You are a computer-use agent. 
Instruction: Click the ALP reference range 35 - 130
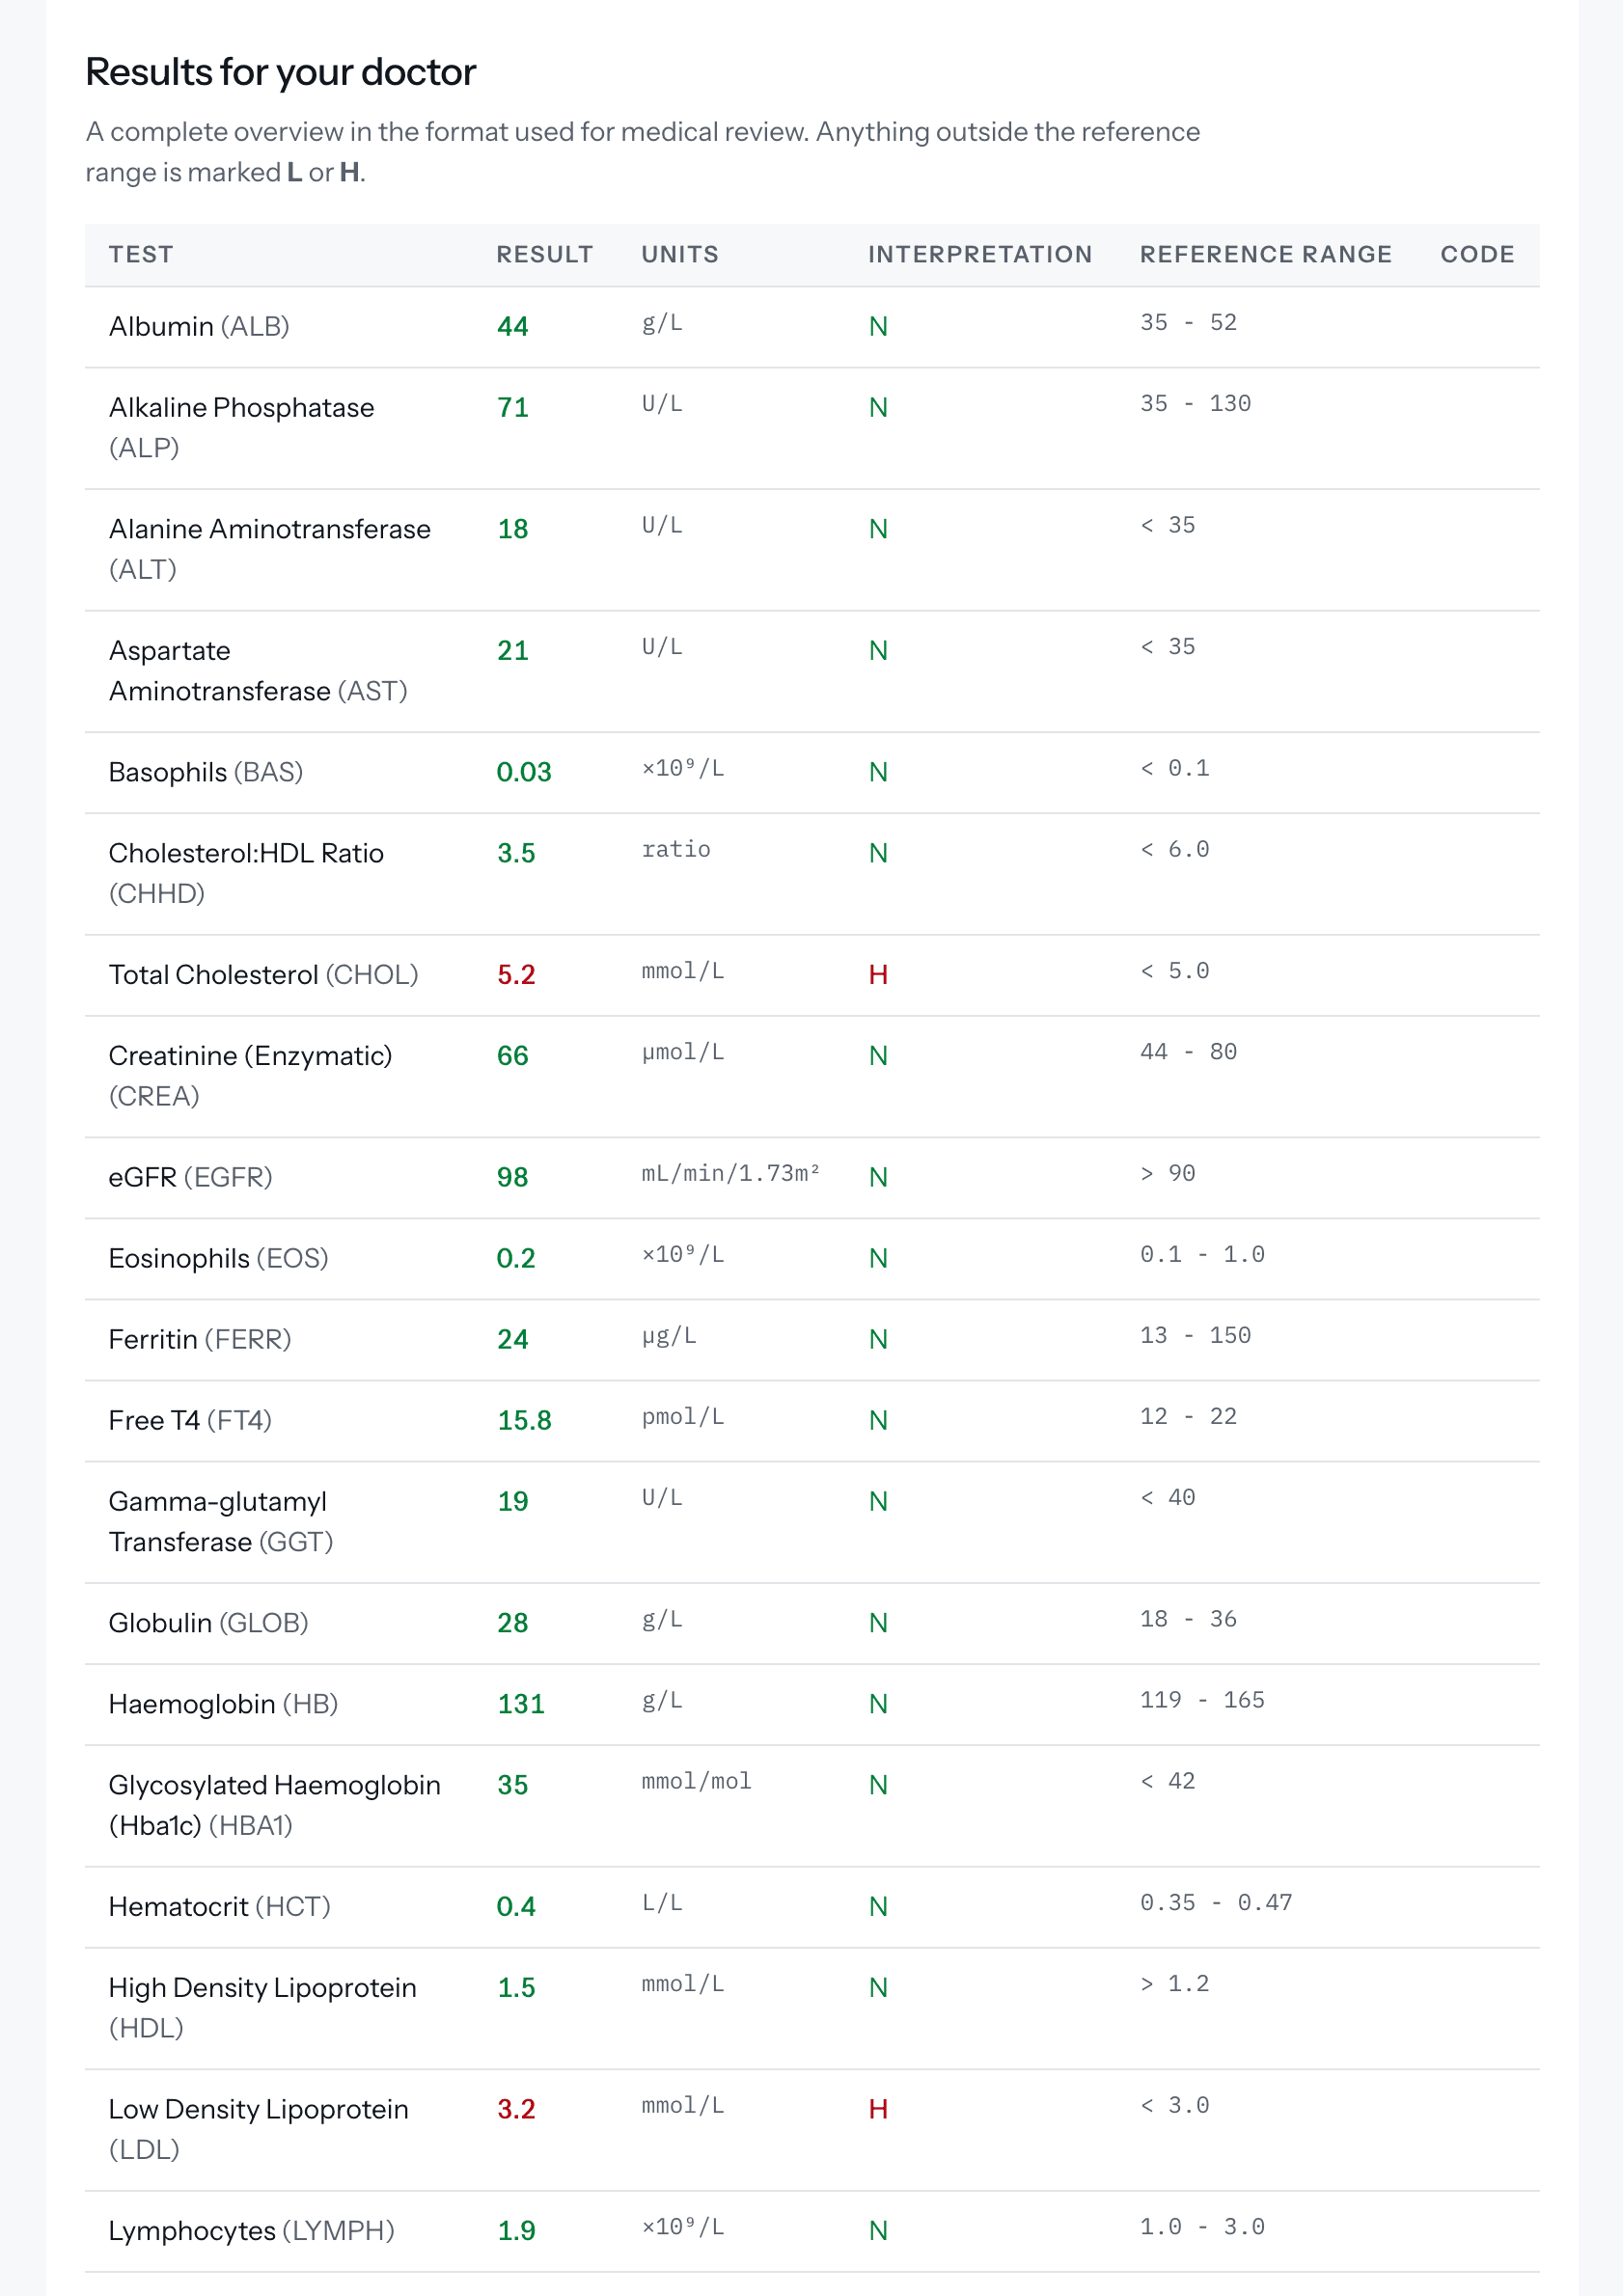[1195, 403]
